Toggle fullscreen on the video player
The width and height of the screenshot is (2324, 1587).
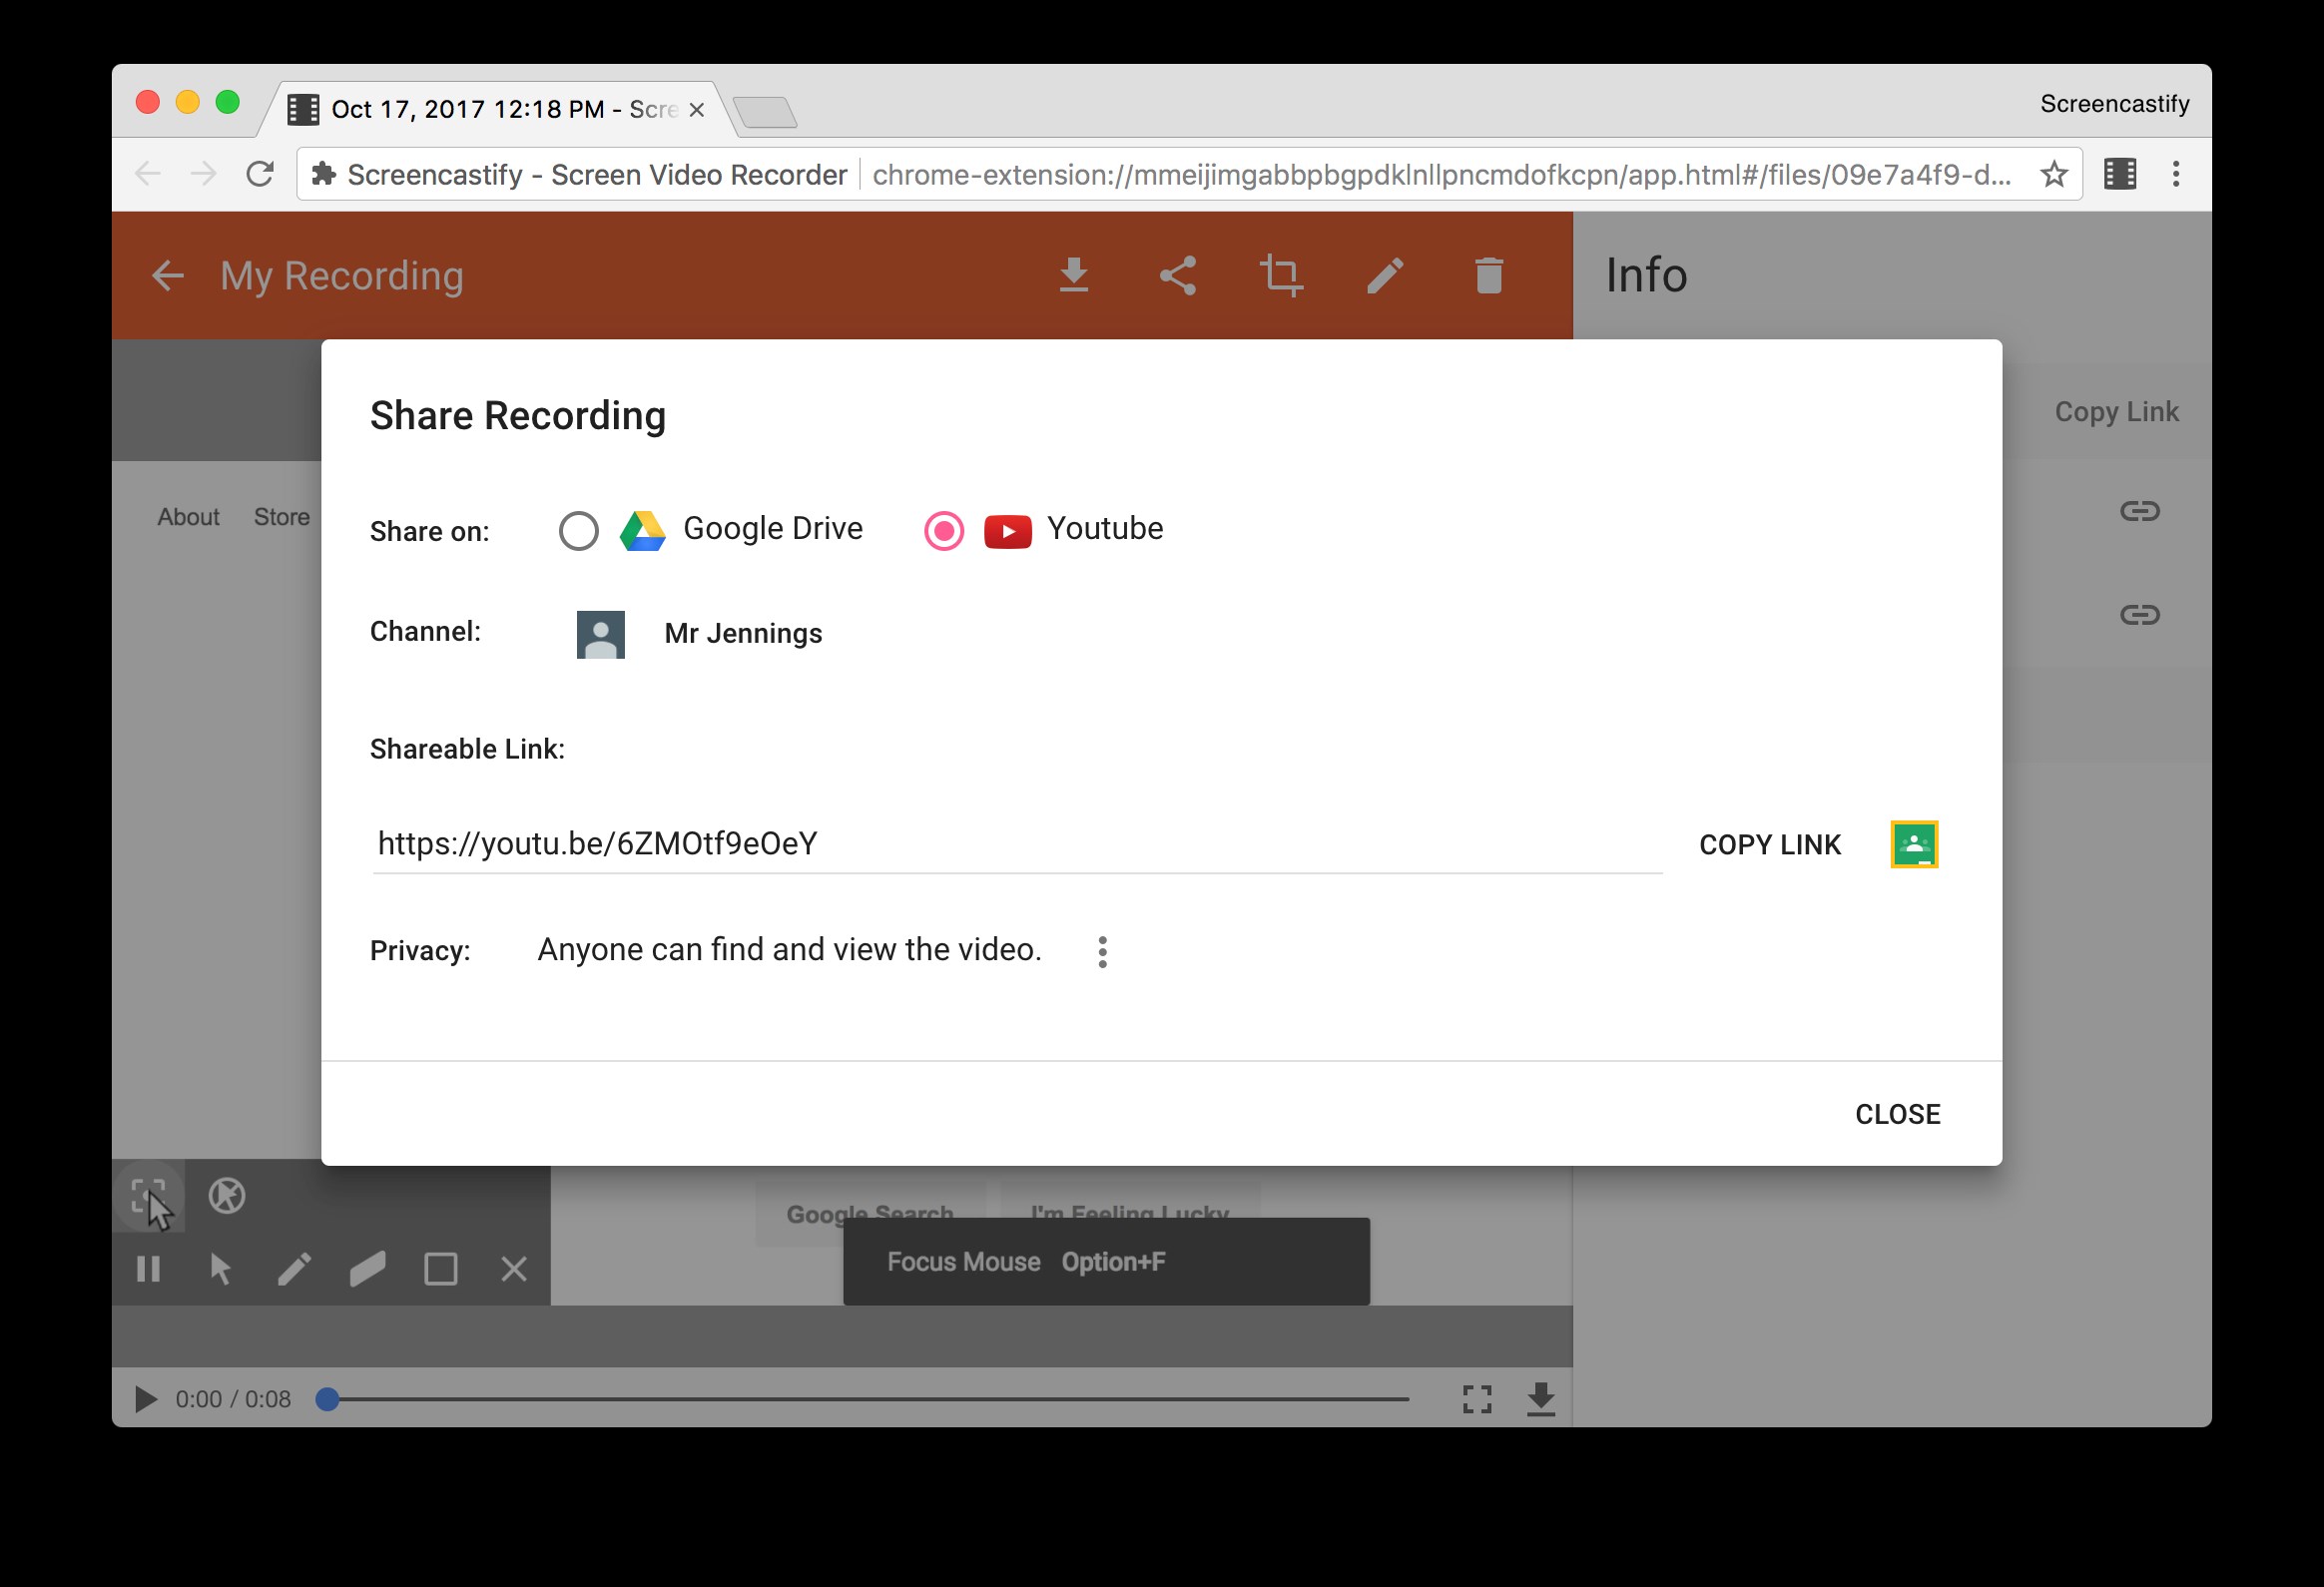1477,1399
